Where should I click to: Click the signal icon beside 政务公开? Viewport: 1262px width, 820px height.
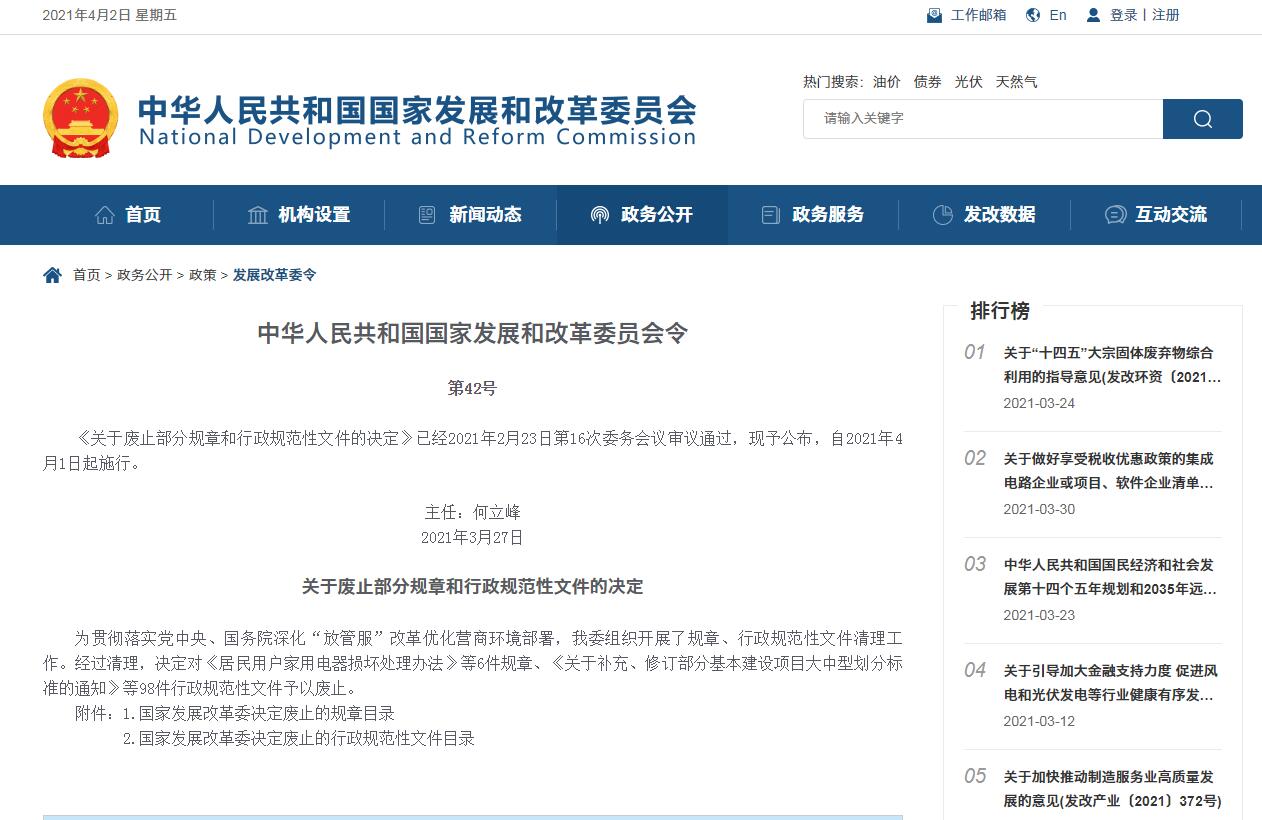[x=599, y=214]
